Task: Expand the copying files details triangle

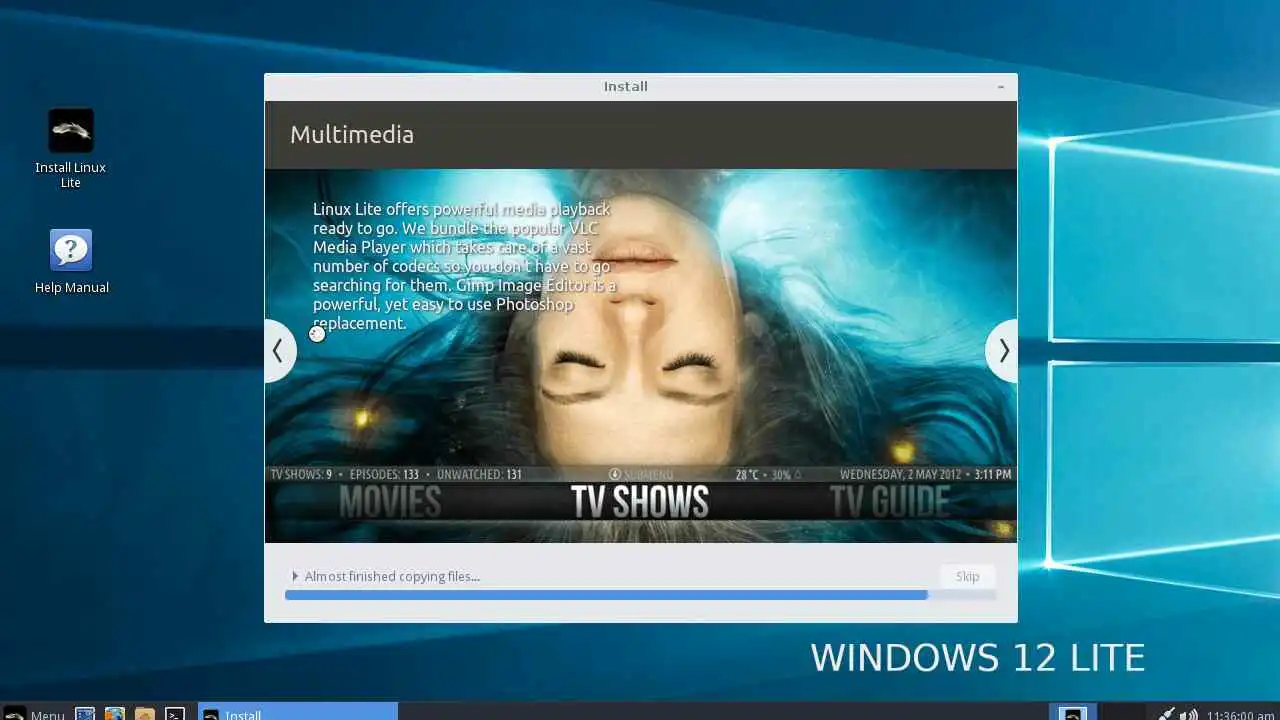Action: 295,576
